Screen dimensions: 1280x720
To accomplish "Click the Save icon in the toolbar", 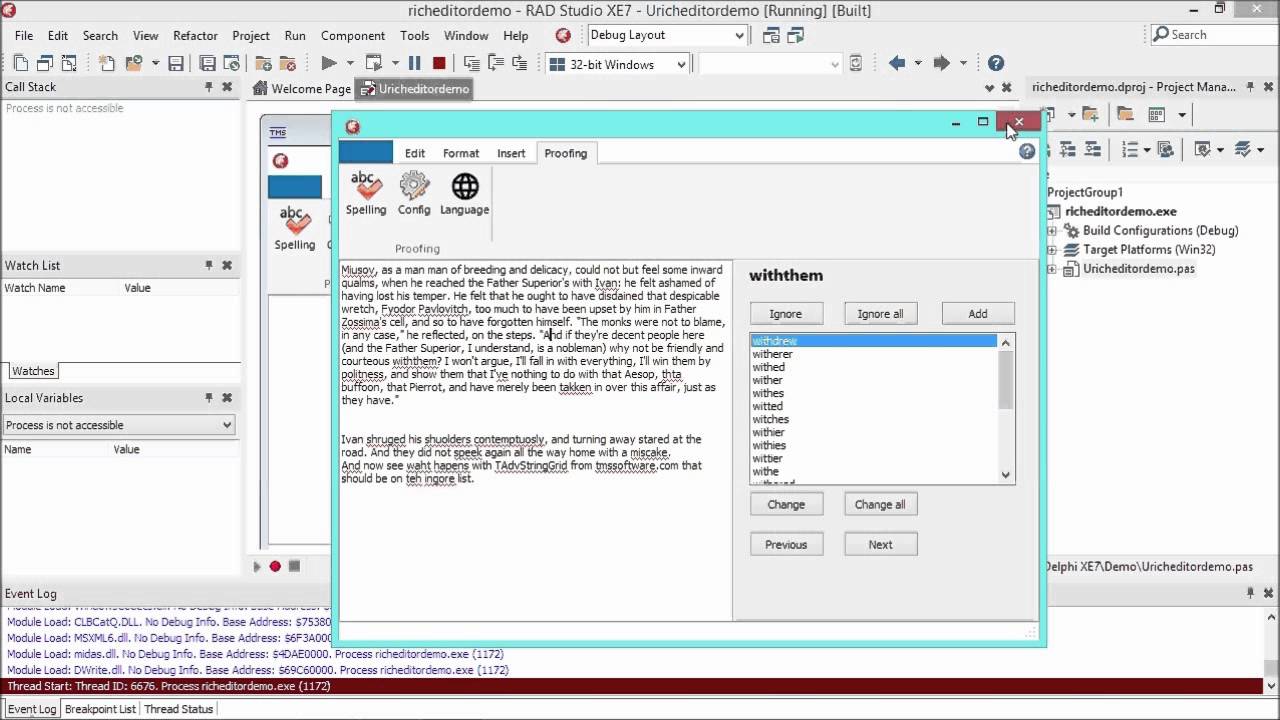I will pos(176,63).
